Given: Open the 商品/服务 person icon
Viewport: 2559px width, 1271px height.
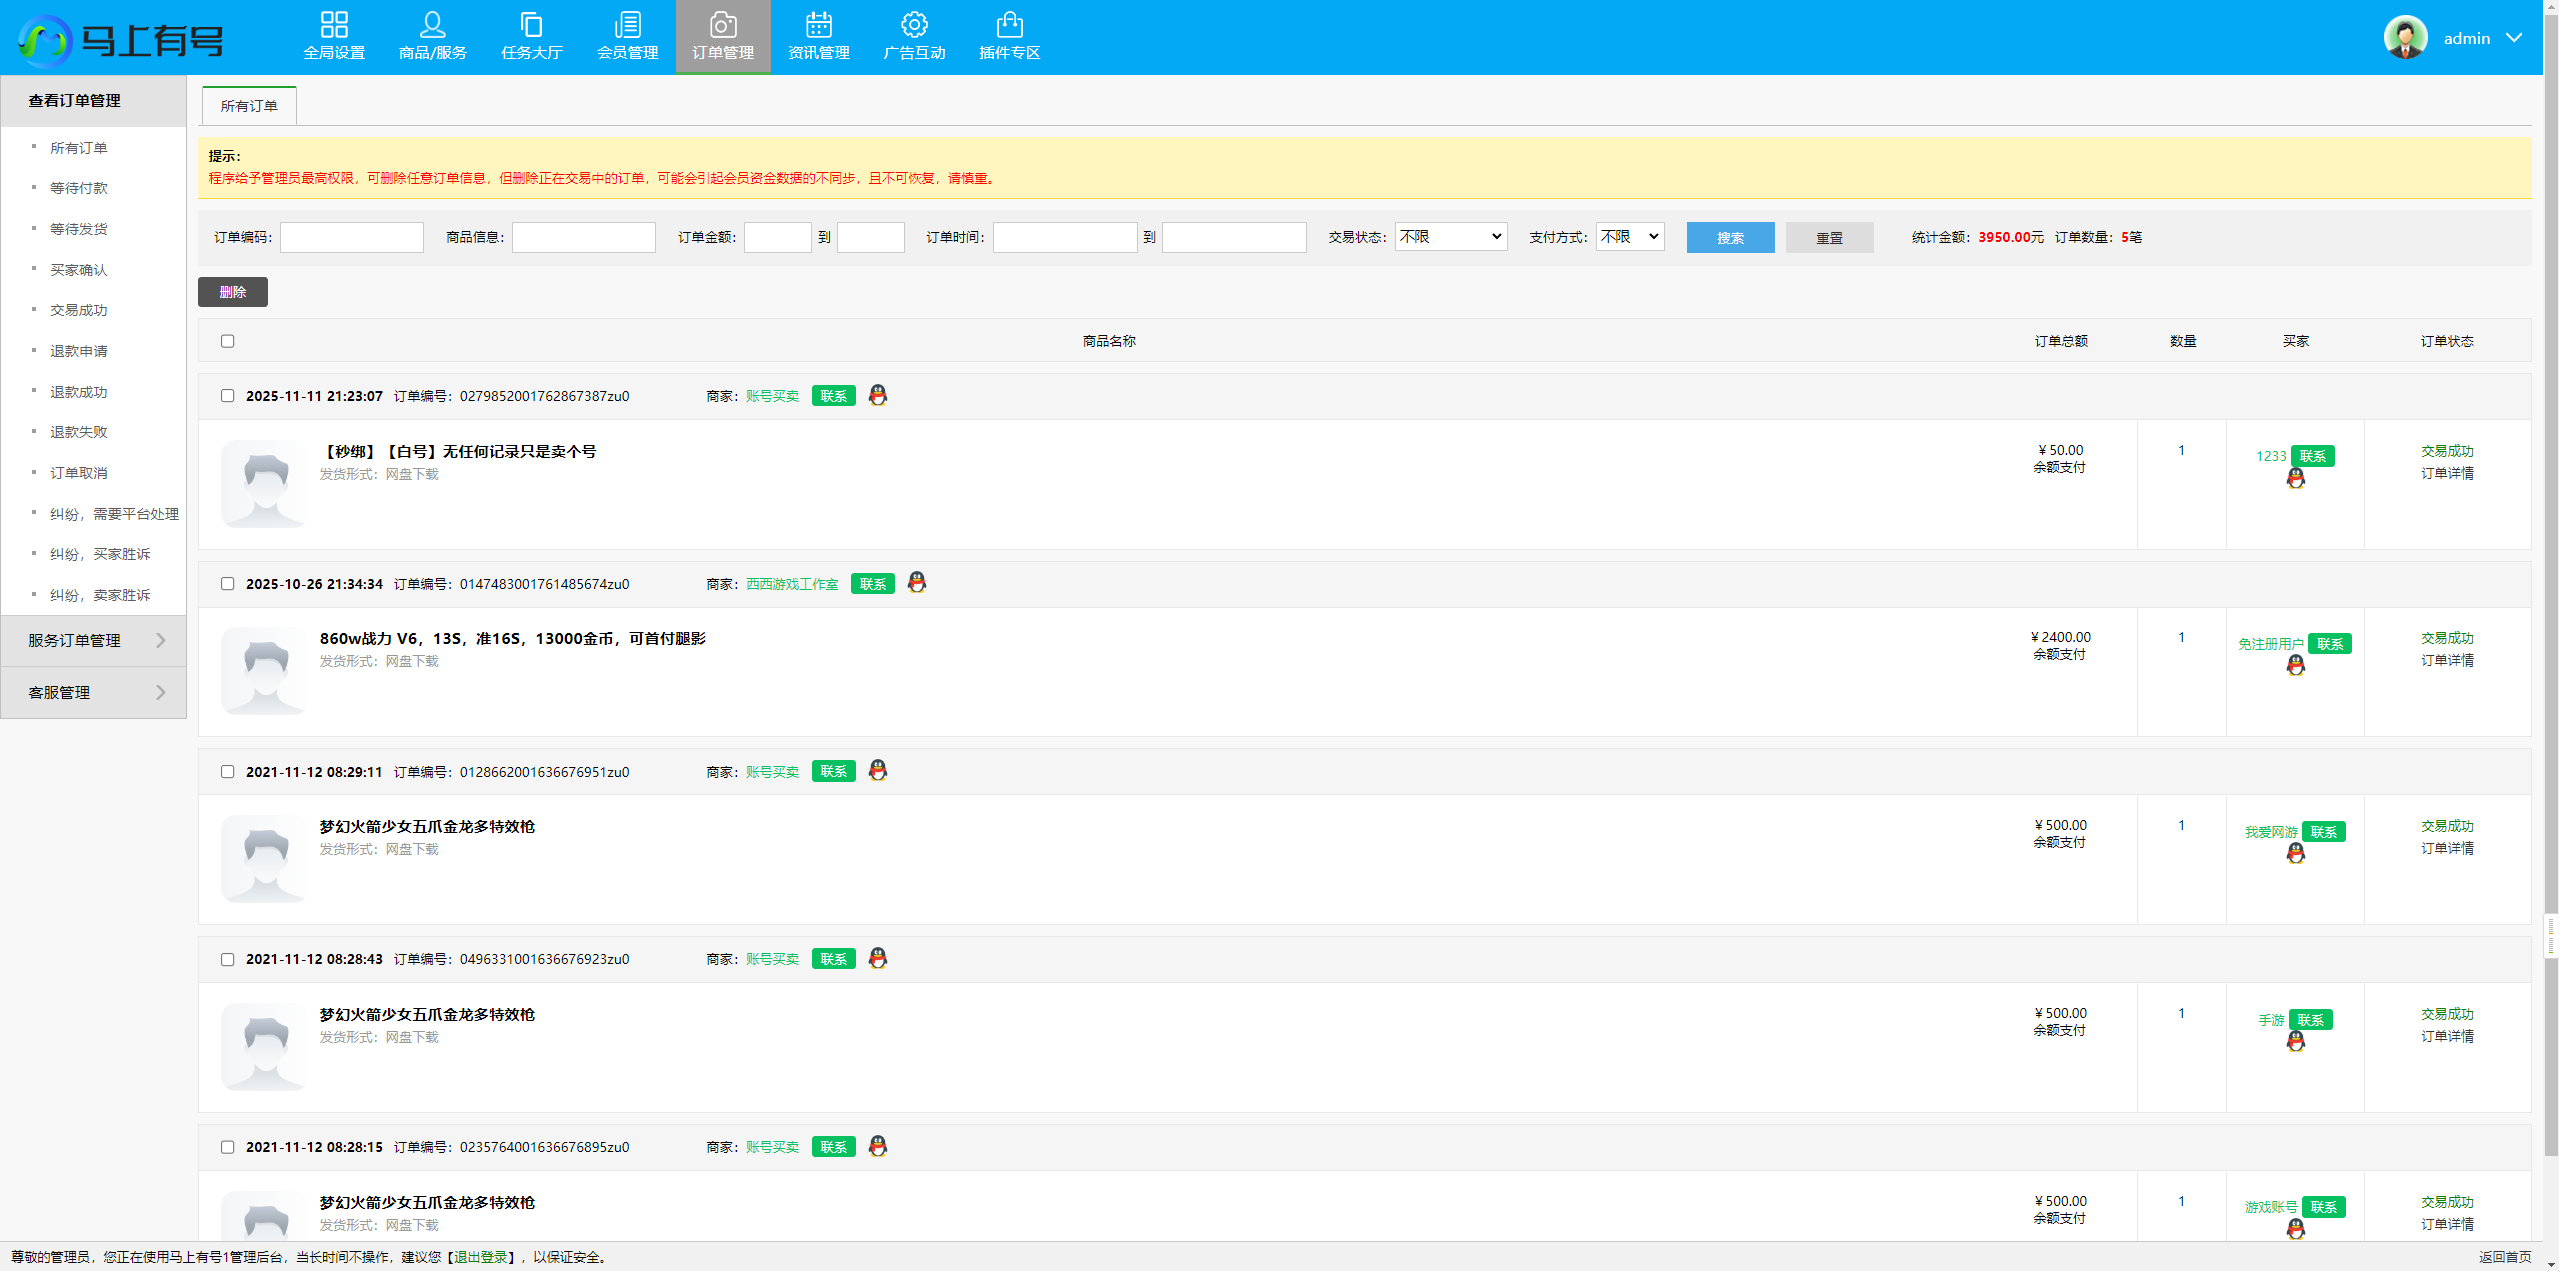Looking at the screenshot, I should (432, 25).
